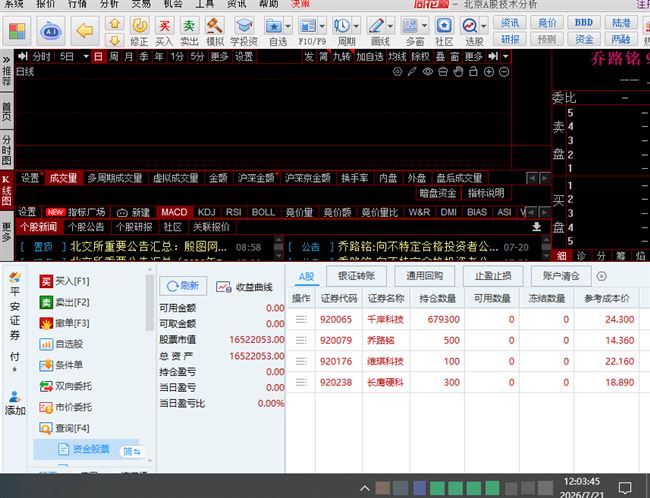Viewport: 650px width, 498px height.
Task: Toggle the 窗 window option on chart bar
Action: pos(455,56)
